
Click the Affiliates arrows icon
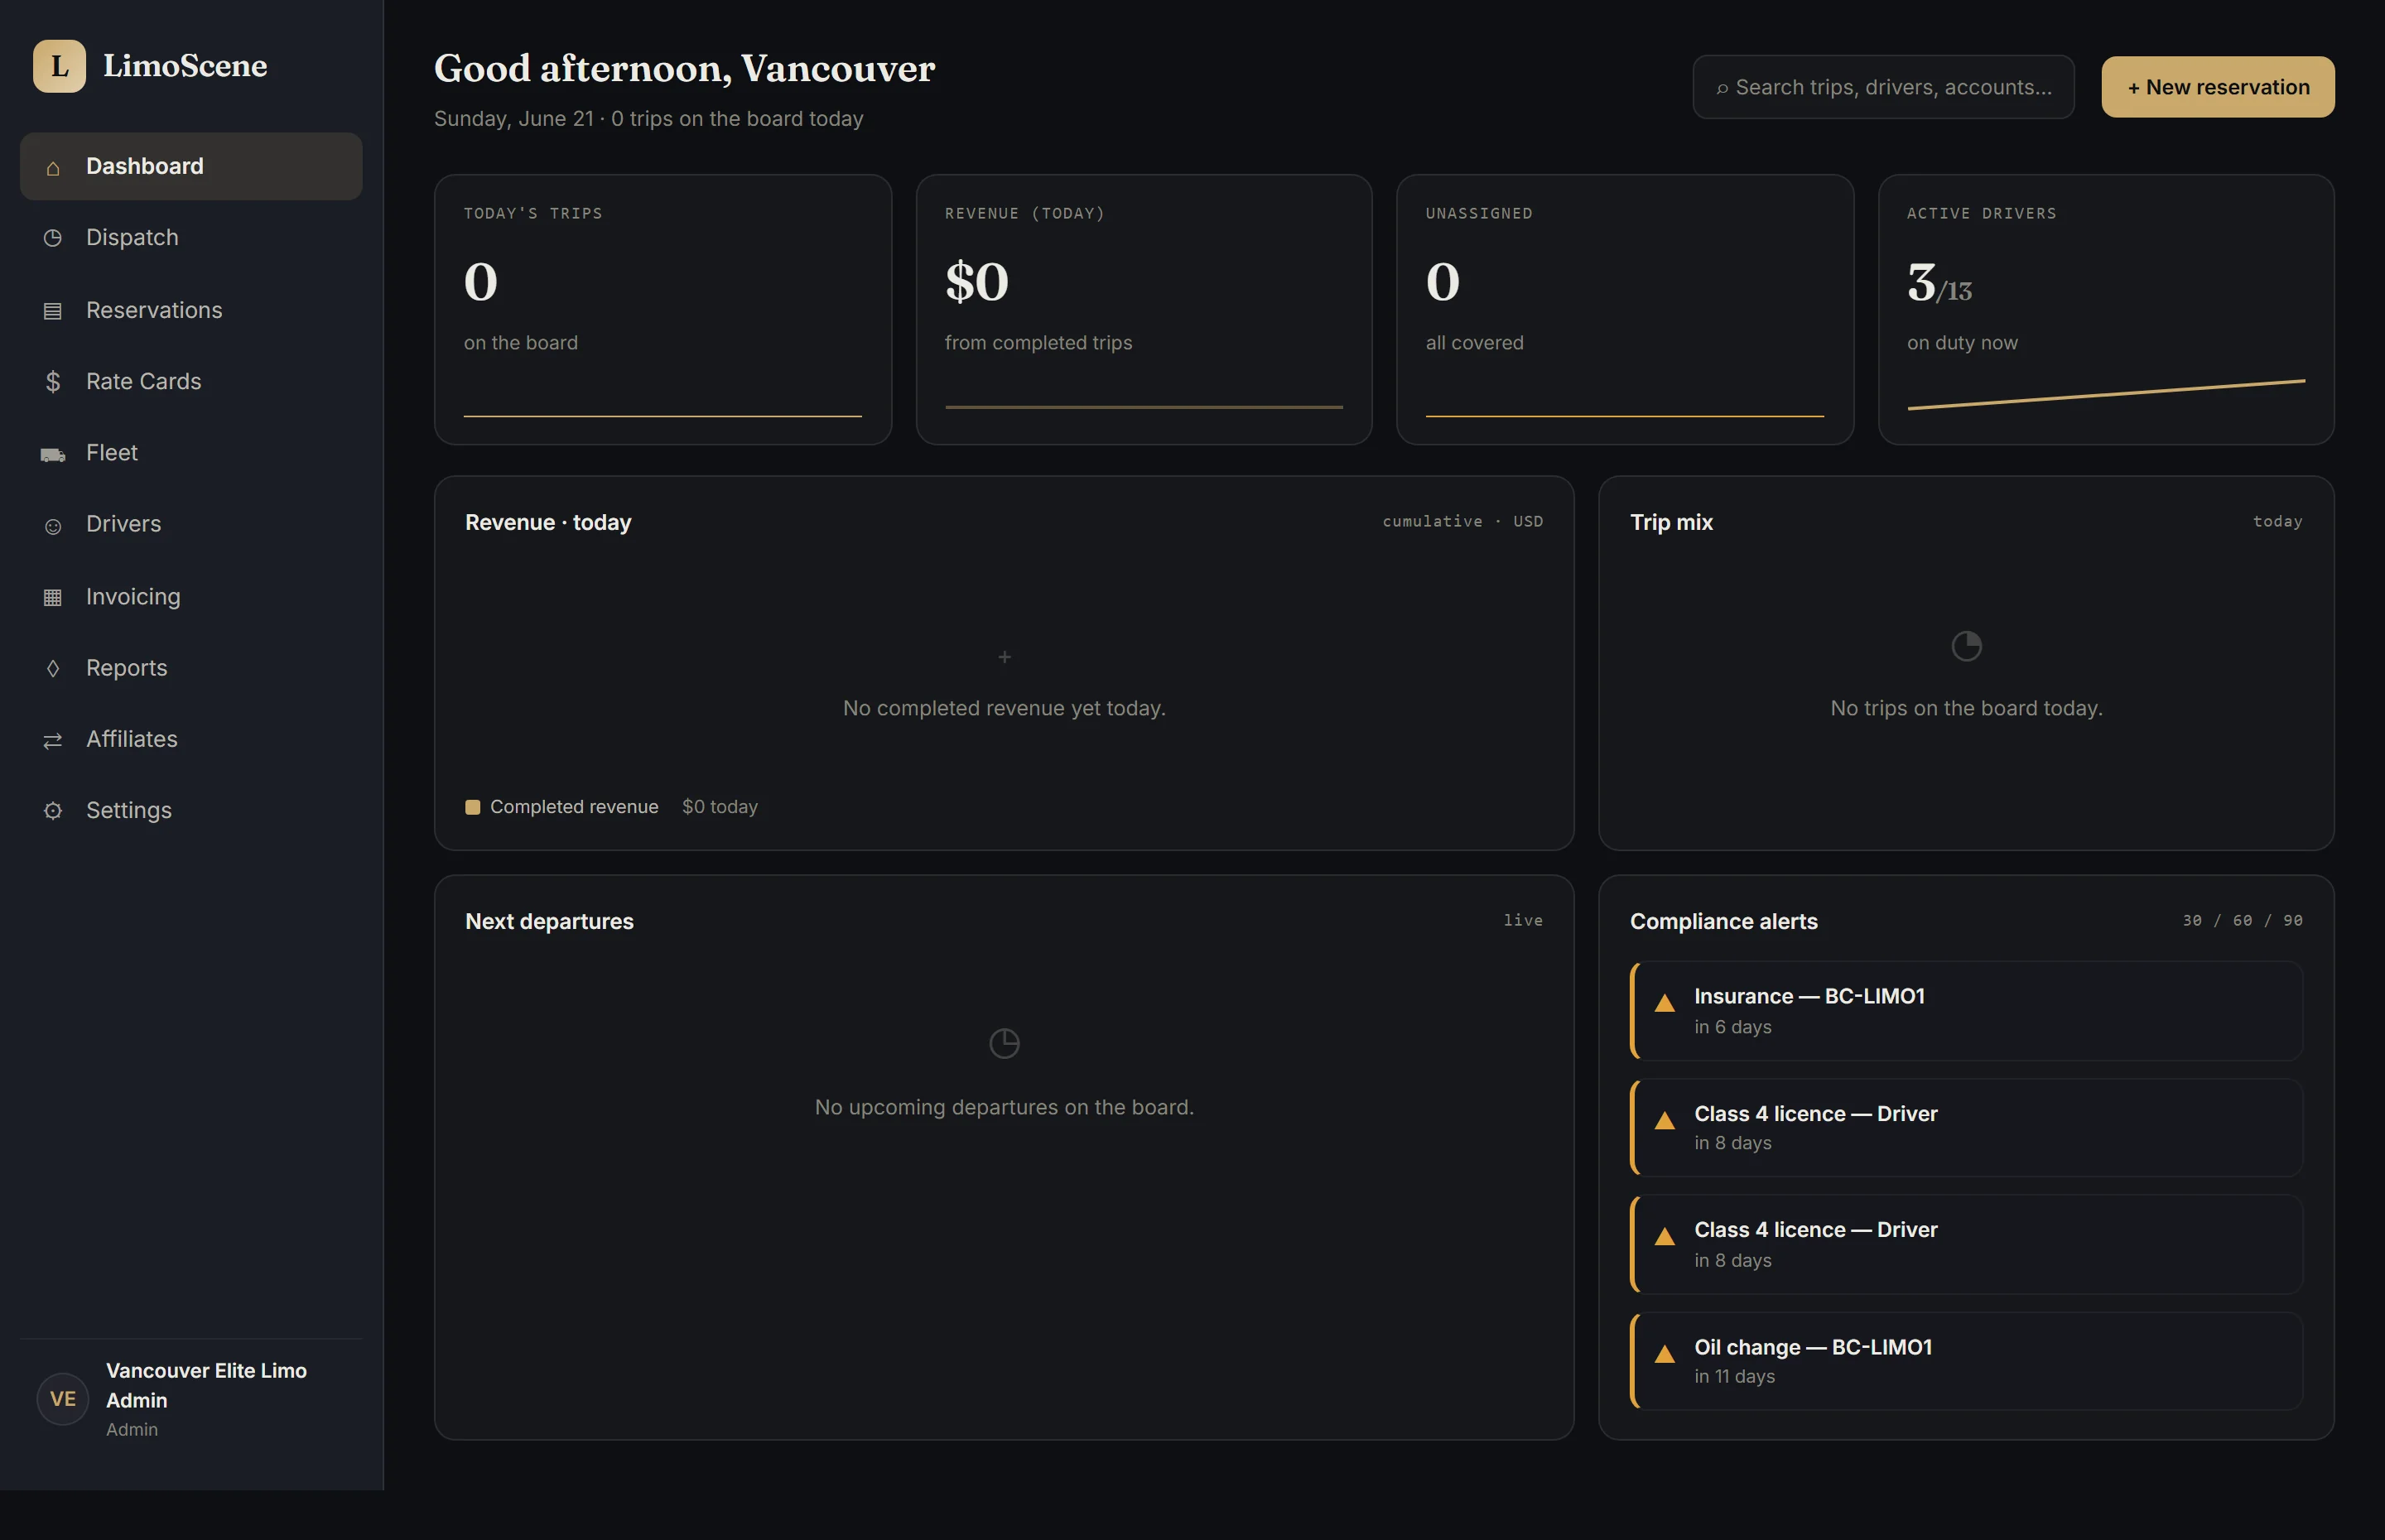[x=53, y=740]
